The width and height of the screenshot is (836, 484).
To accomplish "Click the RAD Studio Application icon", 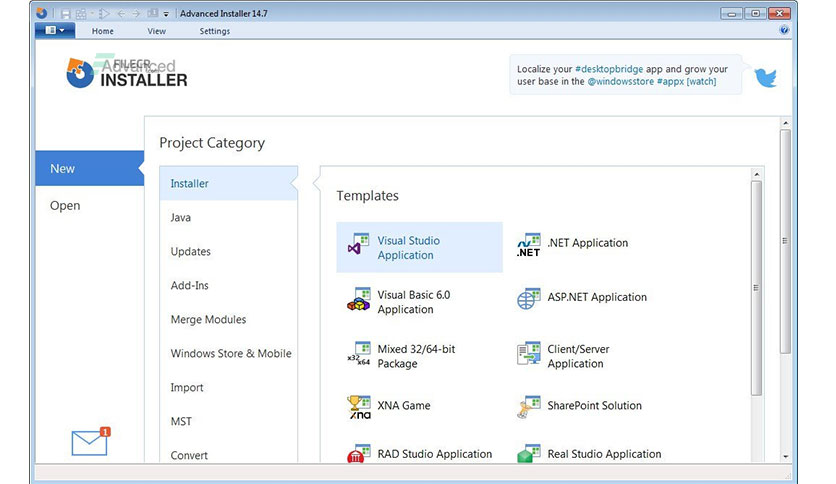I will coord(358,453).
